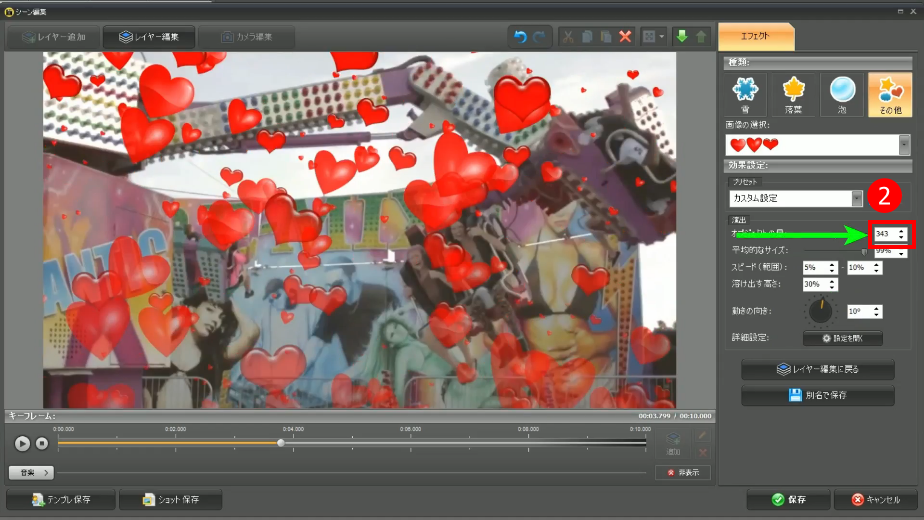924x520 pixels.
Task: Expand the カスタム設定 preset dropdown
Action: point(856,198)
